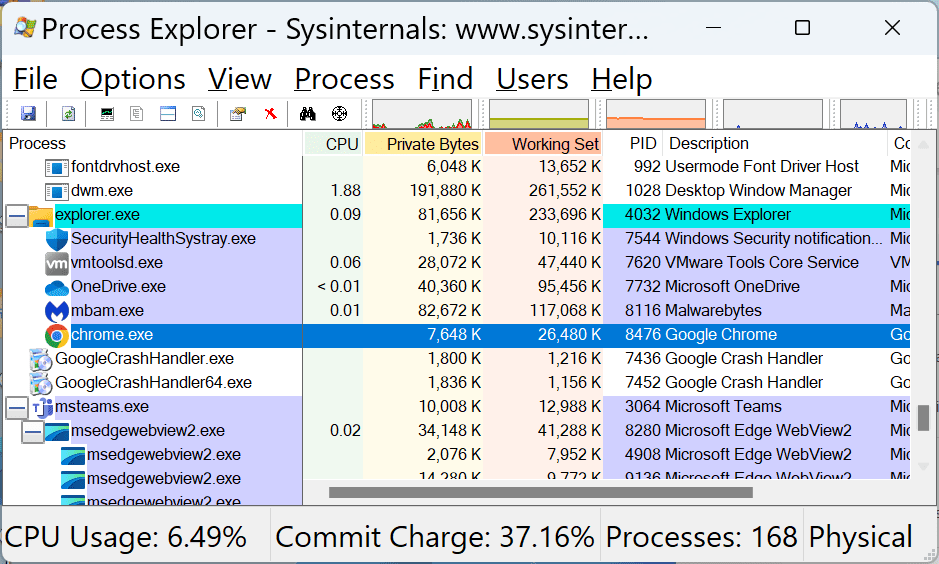Click the CPU usage mini graph
939x564 pixels.
421,114
